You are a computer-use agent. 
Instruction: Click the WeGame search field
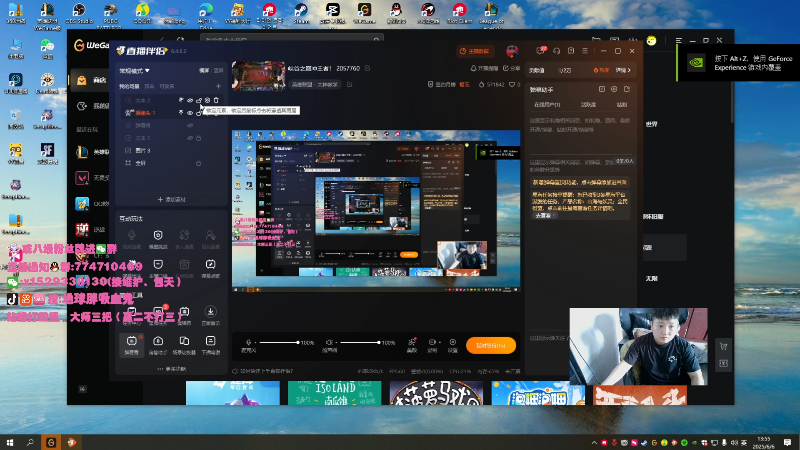coord(291,39)
